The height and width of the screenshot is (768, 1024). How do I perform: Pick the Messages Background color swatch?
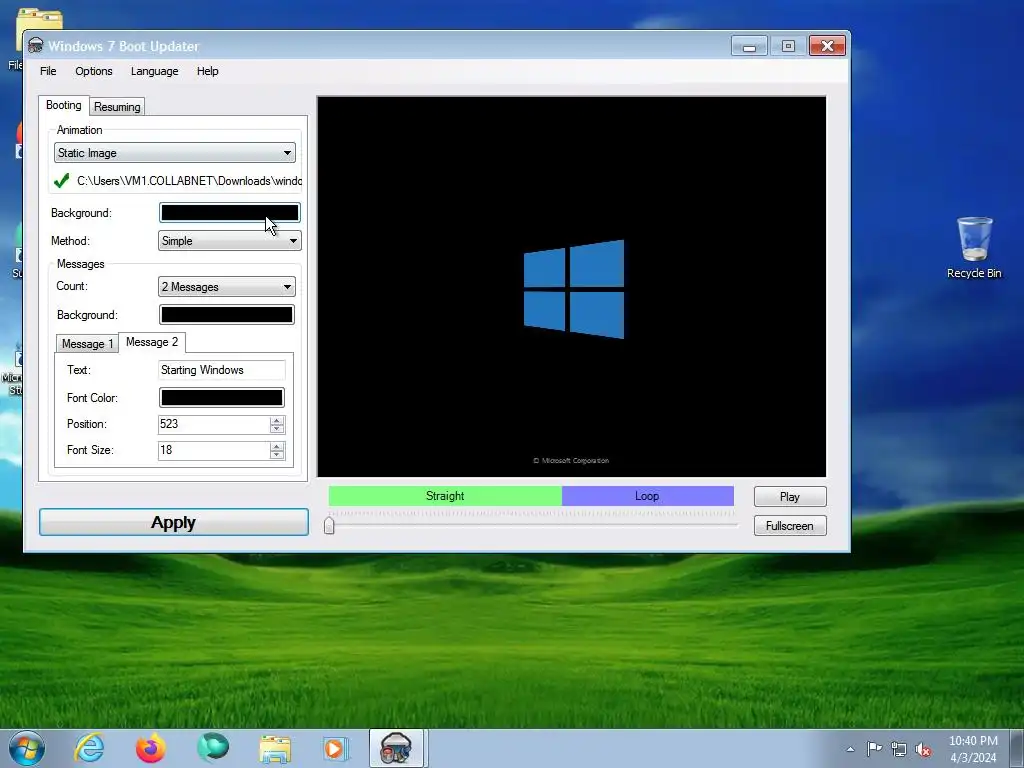227,315
